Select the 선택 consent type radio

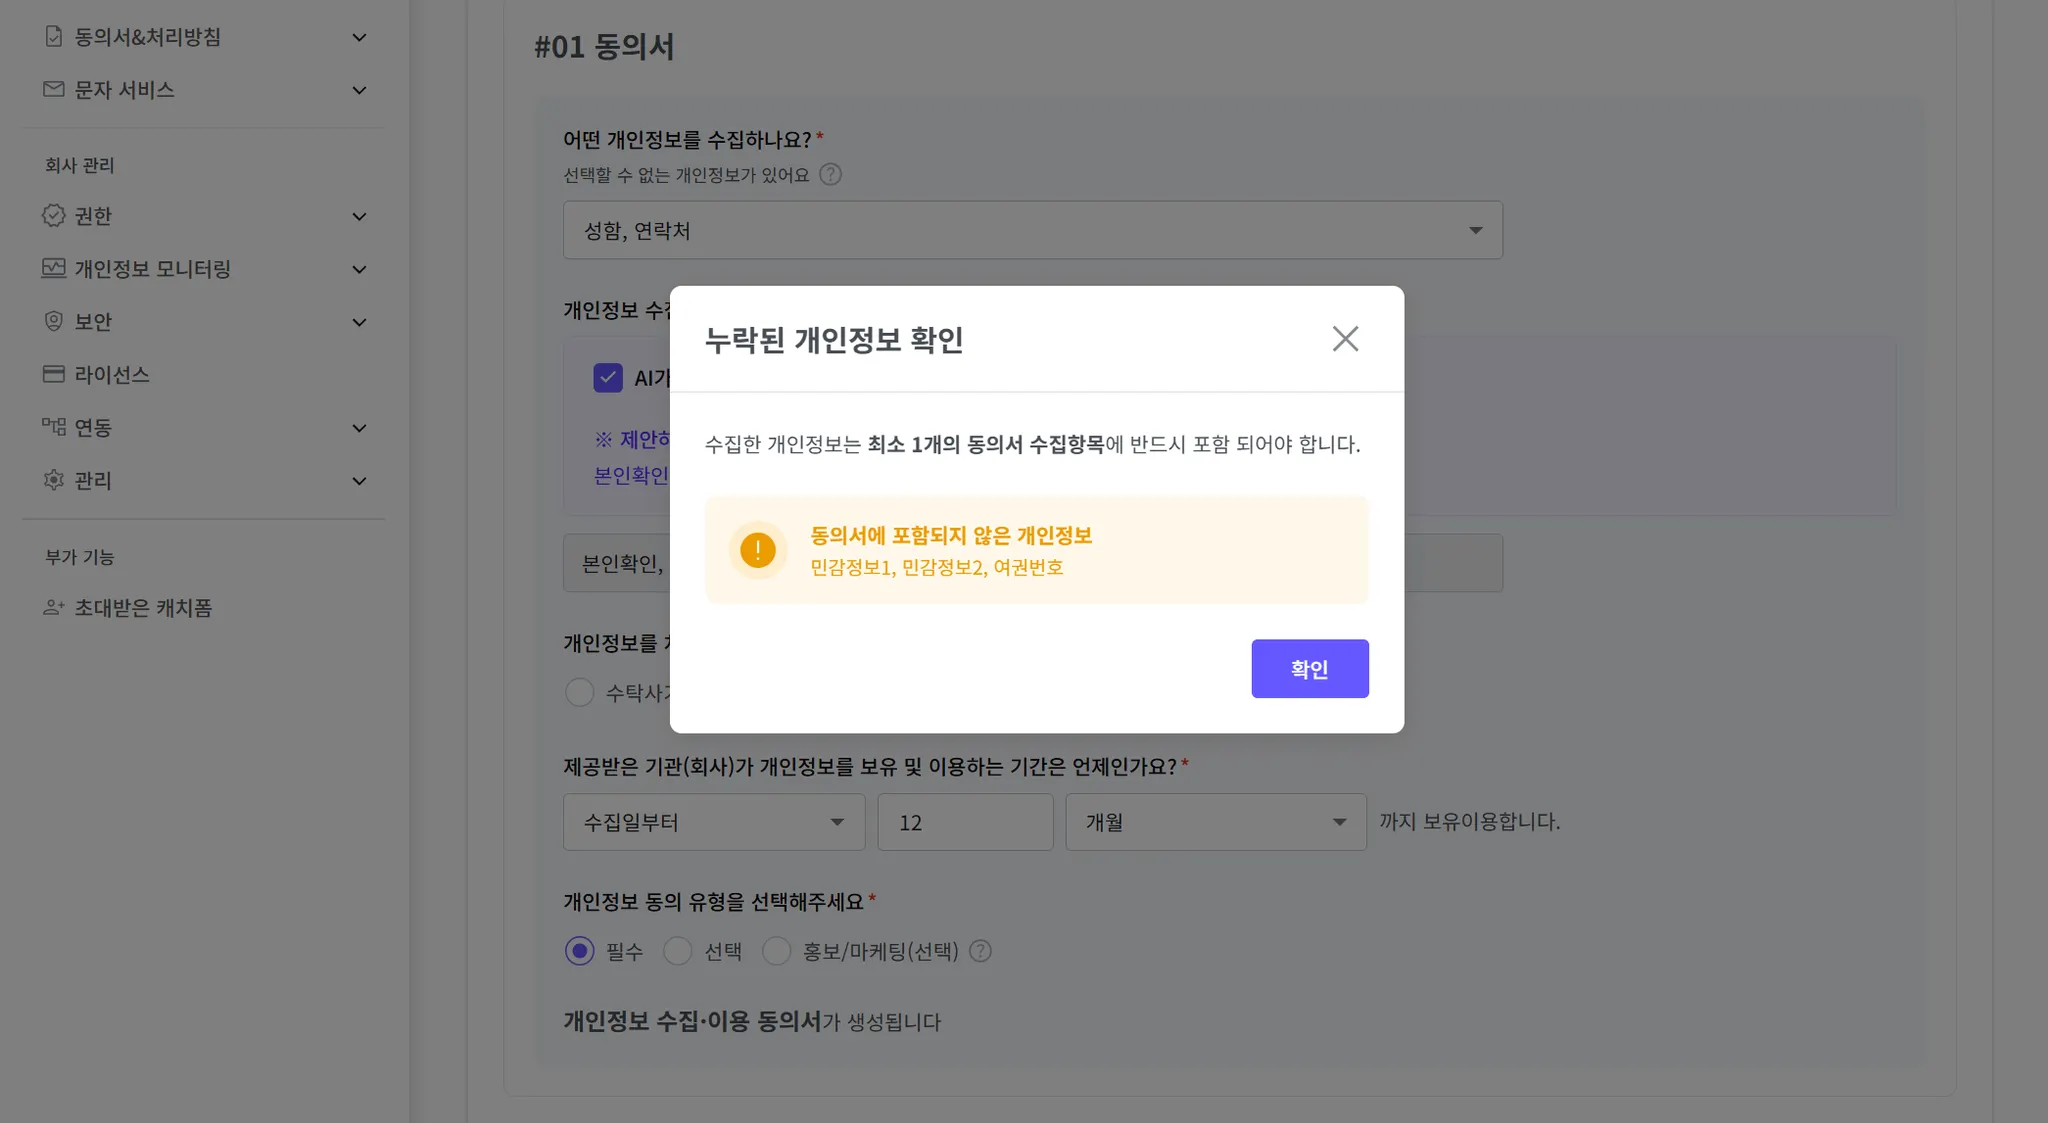[x=678, y=951]
